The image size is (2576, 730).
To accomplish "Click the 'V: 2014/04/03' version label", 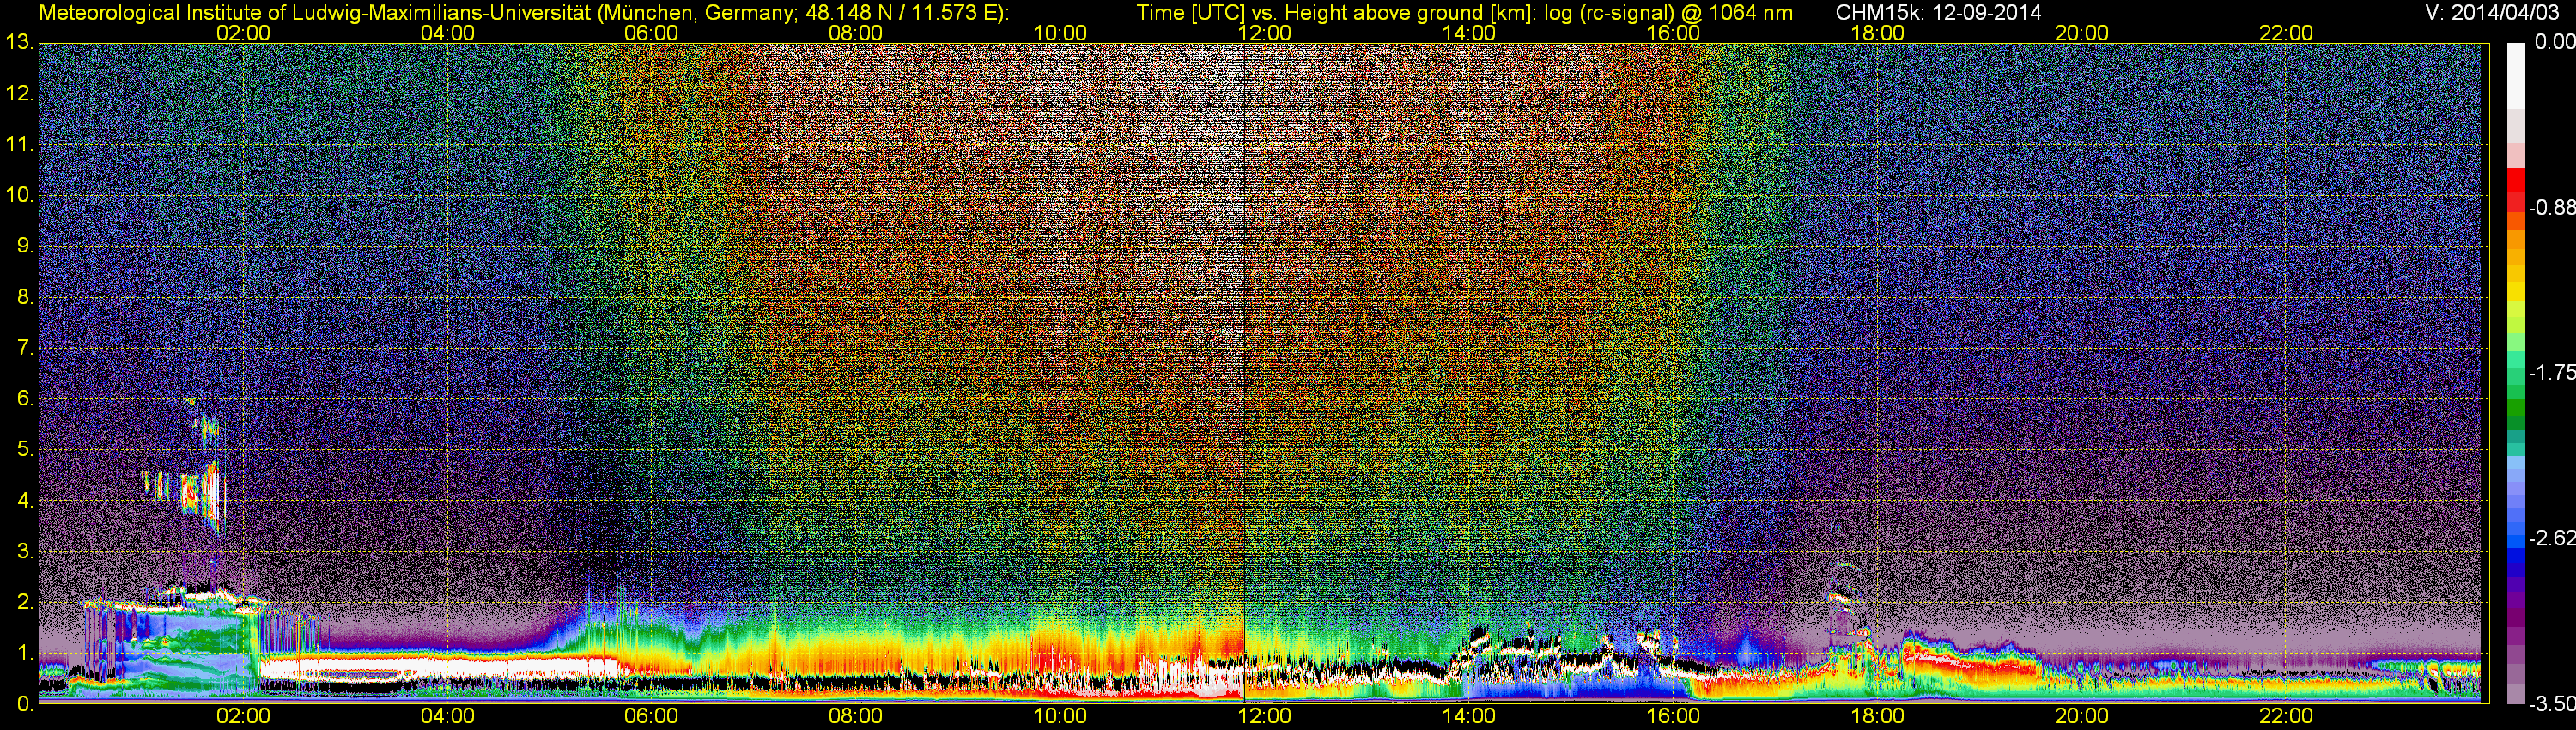I will click(x=2490, y=13).
